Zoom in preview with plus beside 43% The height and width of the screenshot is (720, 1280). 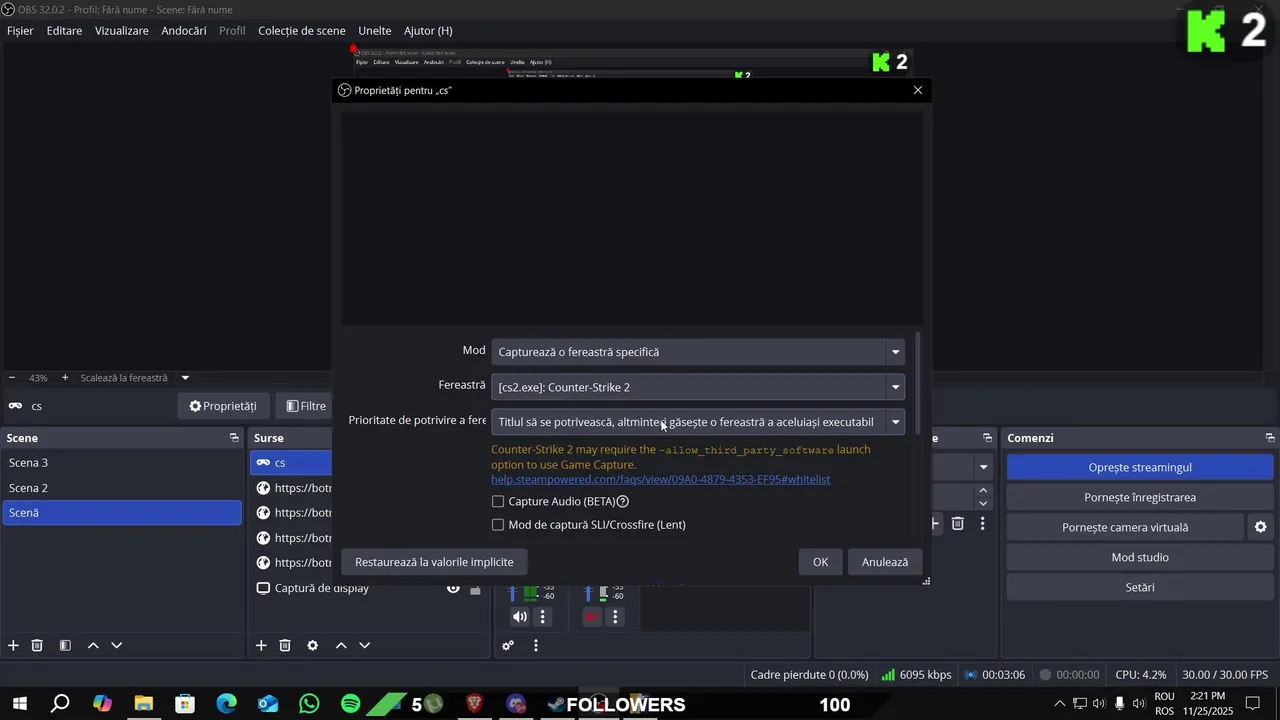(65, 378)
